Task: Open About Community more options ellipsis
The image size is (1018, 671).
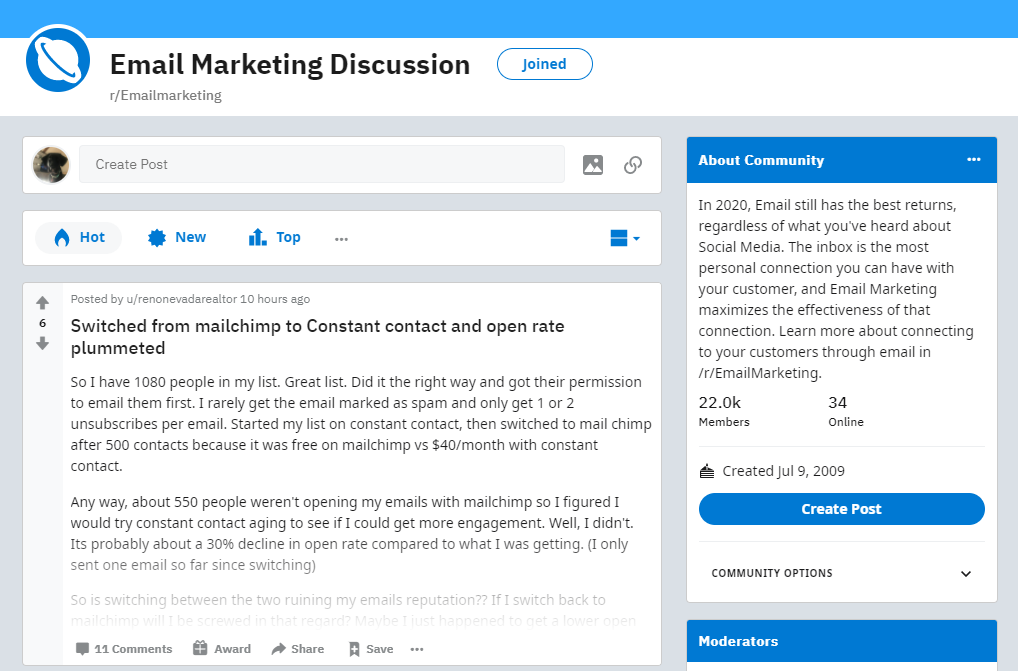Action: click(973, 160)
